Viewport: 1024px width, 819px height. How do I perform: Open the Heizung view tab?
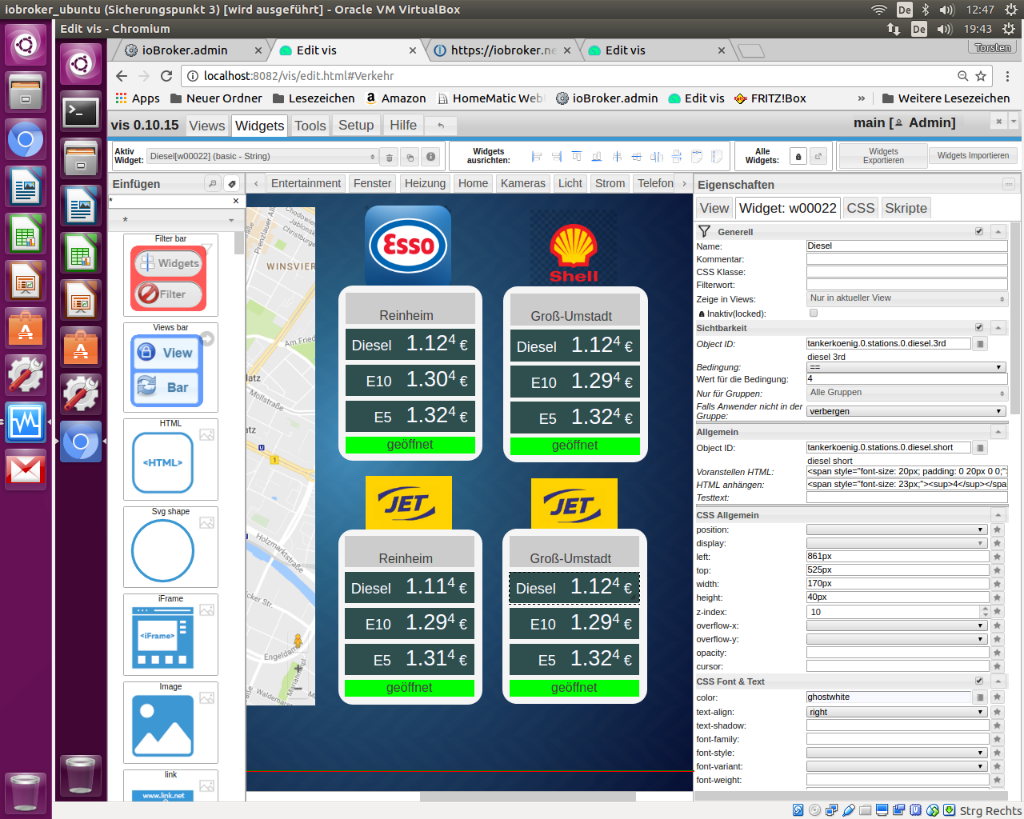(x=425, y=183)
